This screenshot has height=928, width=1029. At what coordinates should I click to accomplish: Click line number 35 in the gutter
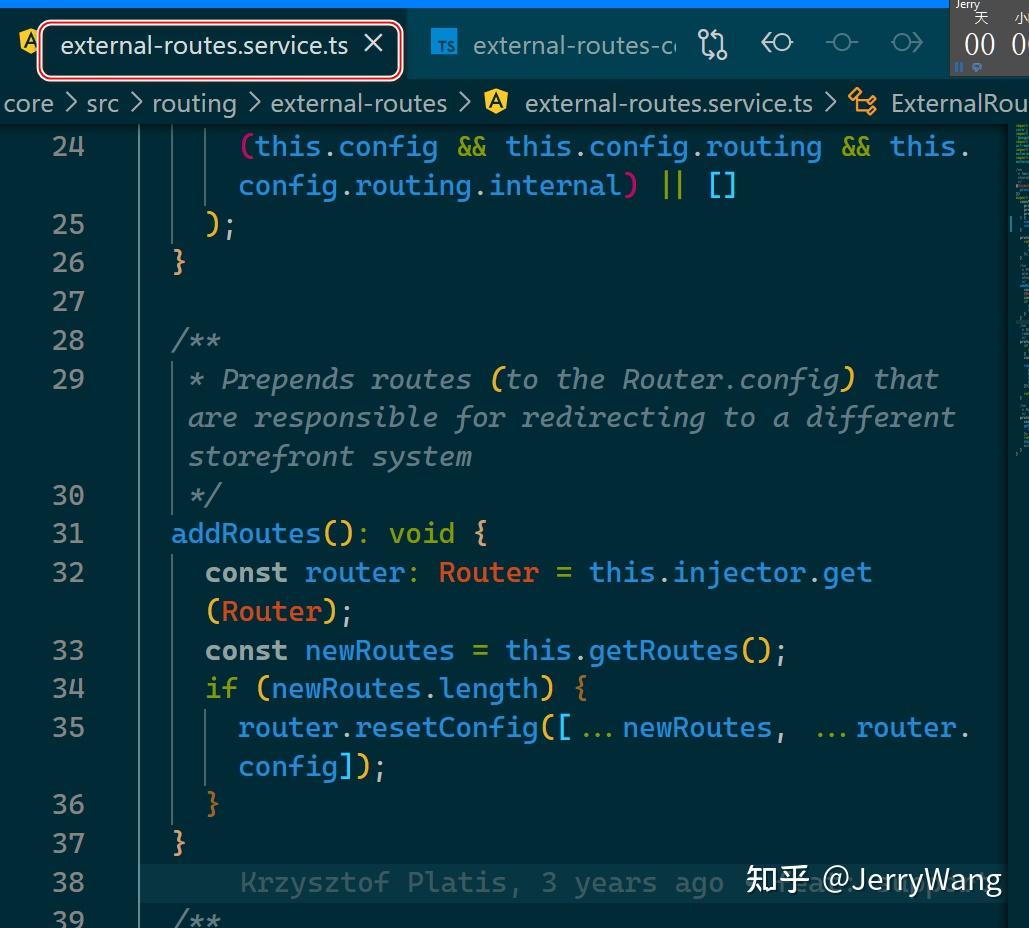point(68,727)
